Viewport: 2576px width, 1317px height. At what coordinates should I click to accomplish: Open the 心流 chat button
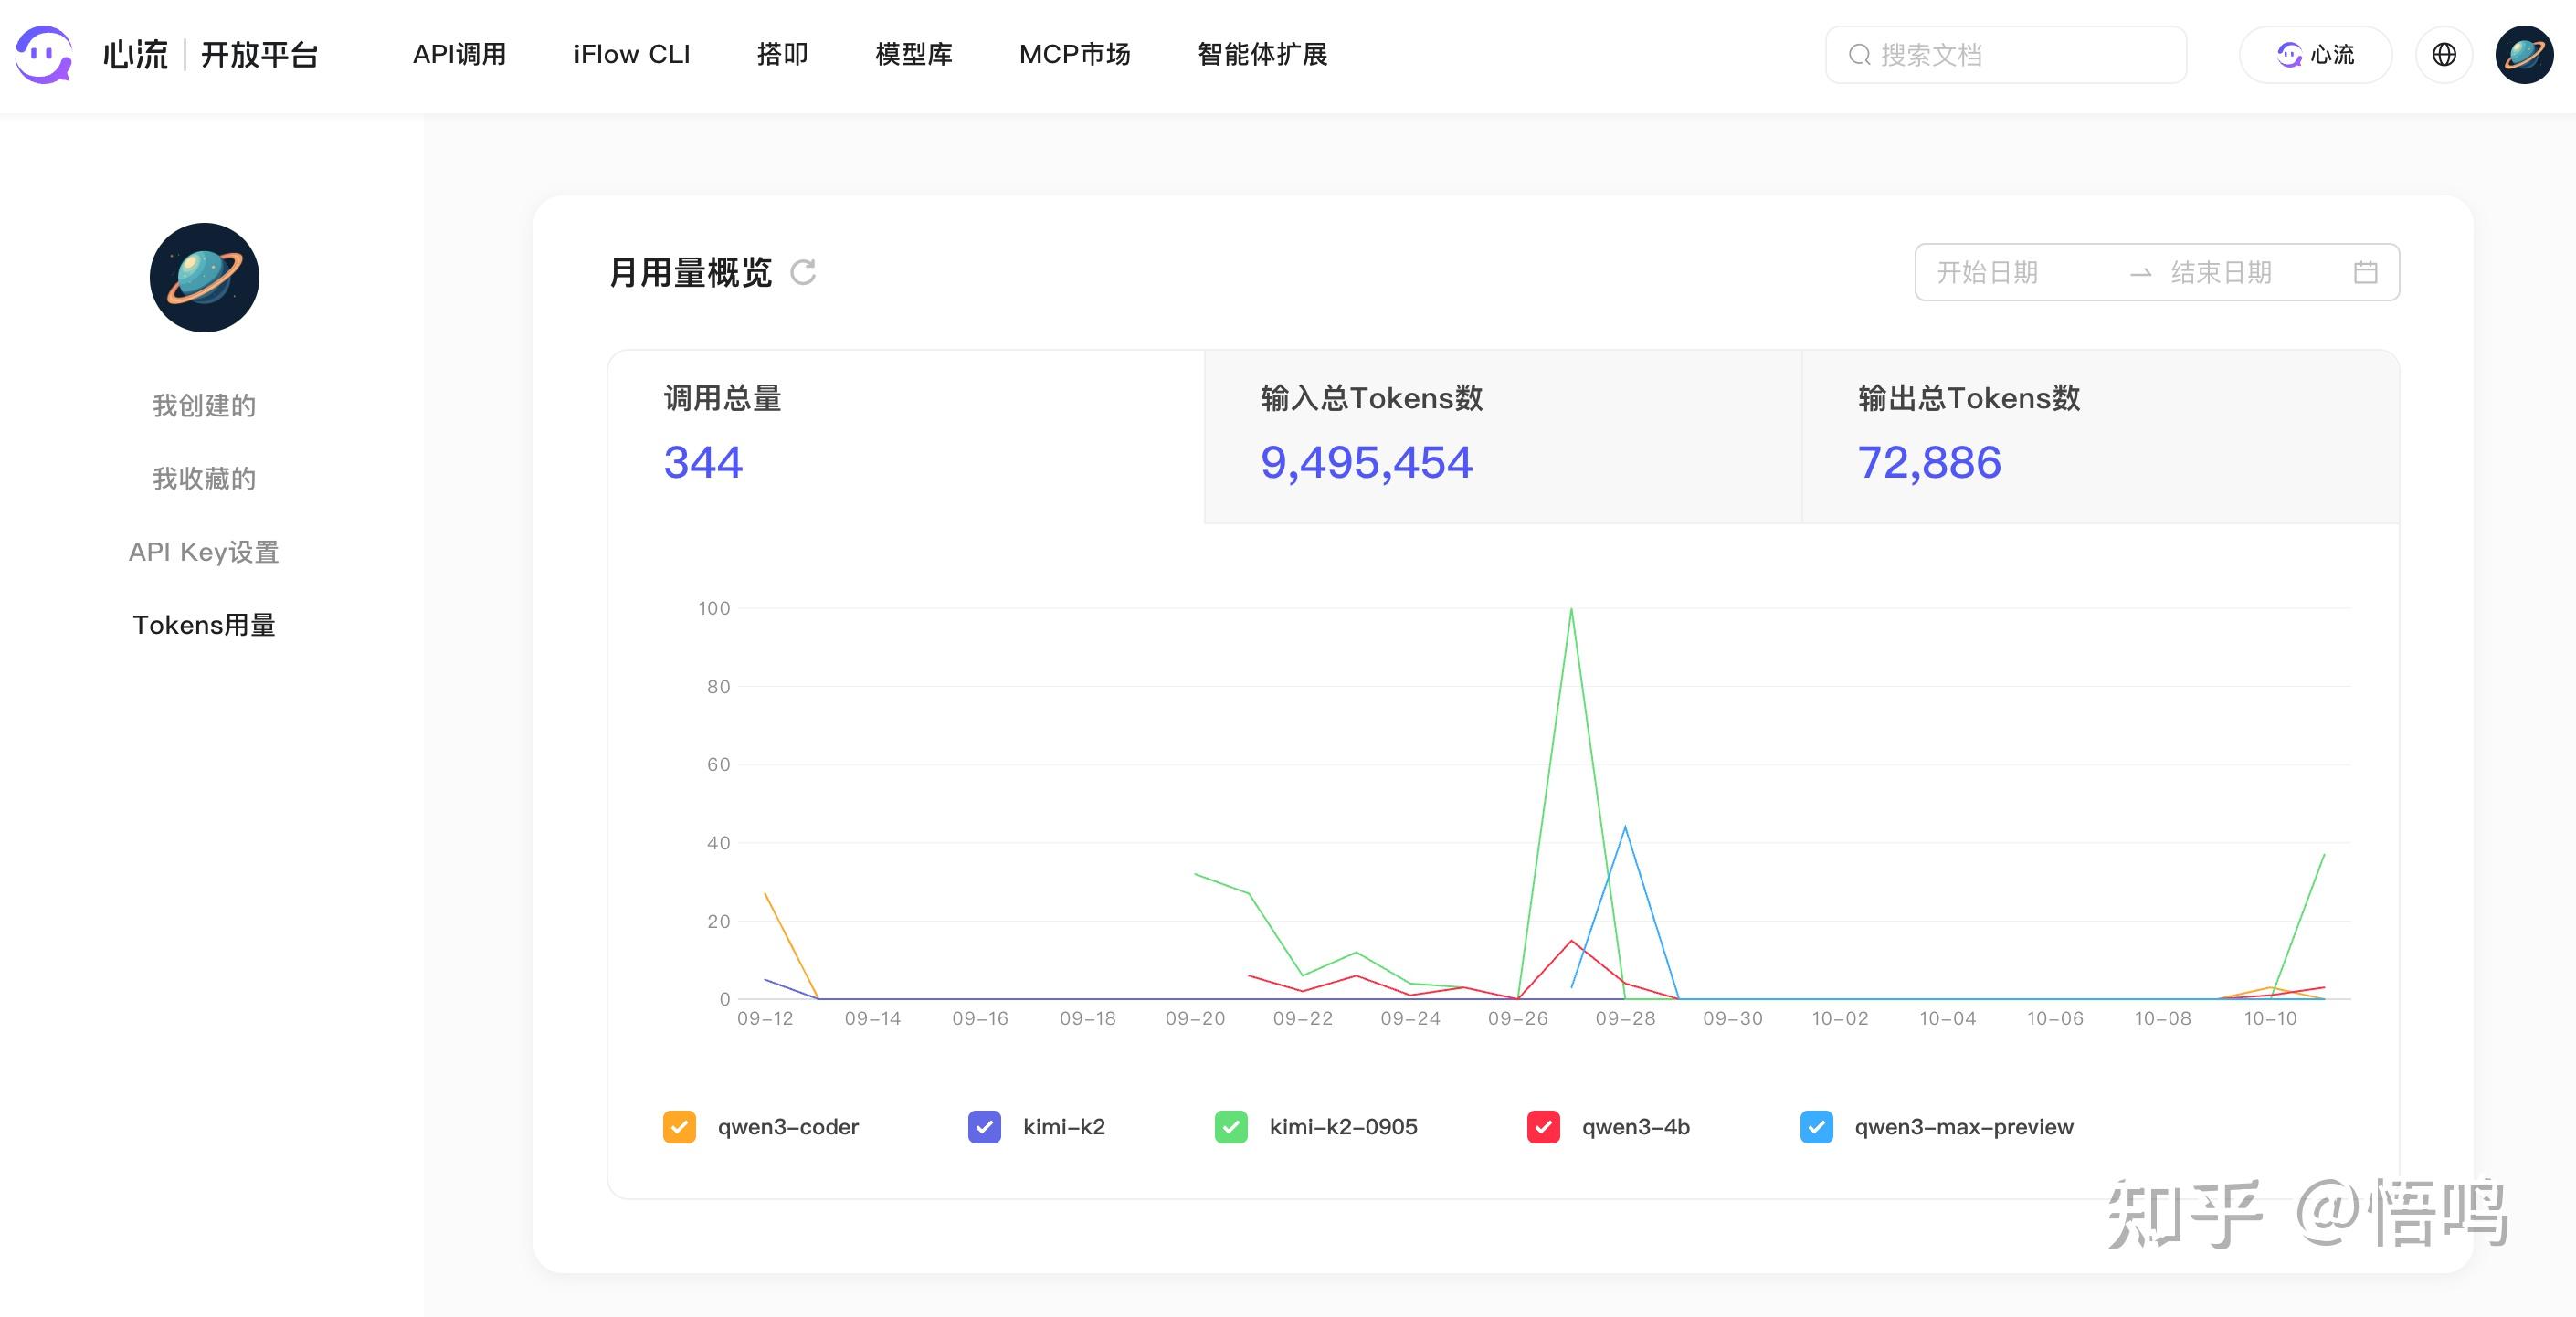(x=2315, y=54)
